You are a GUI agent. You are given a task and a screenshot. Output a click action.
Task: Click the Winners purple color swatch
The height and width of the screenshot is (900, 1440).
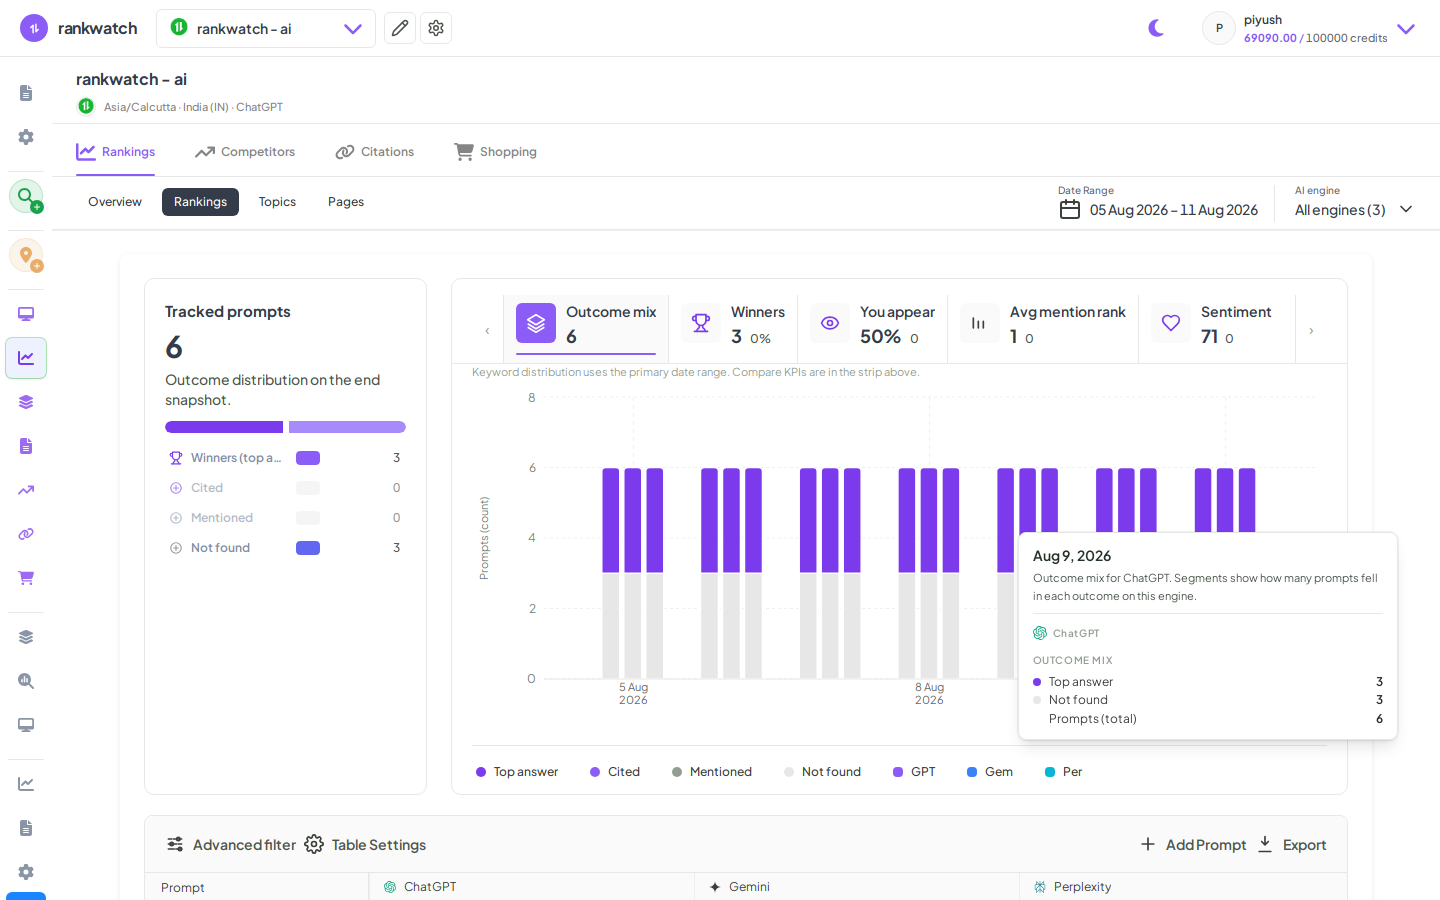pos(308,458)
